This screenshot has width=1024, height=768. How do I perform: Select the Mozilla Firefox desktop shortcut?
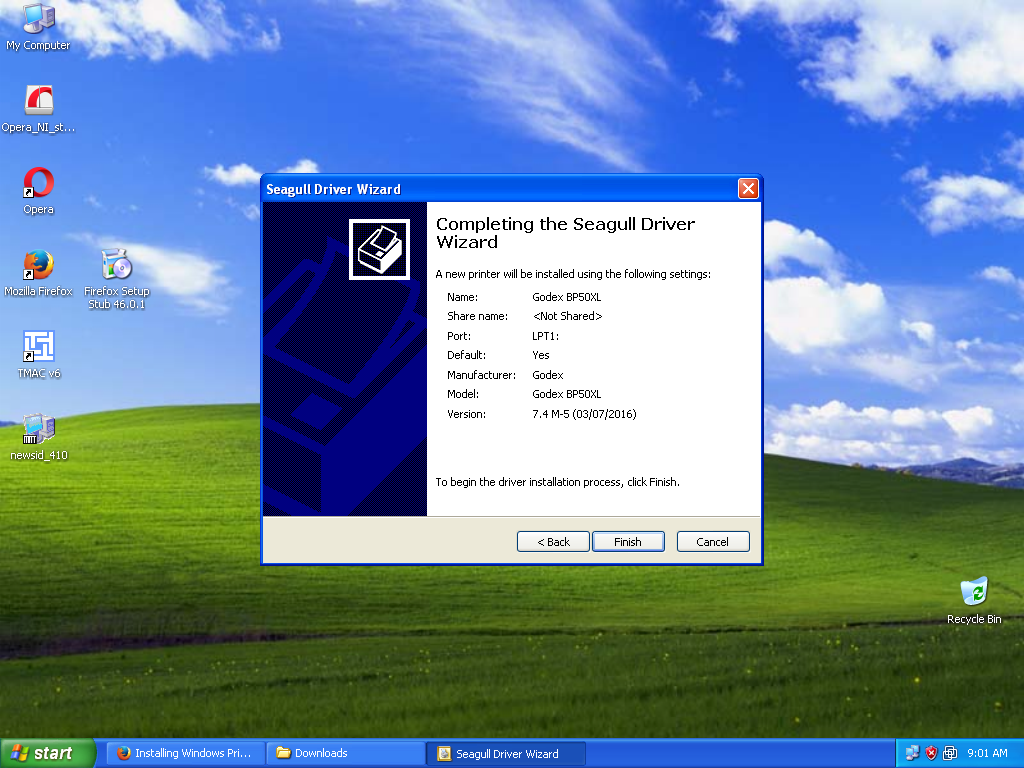coord(39,273)
